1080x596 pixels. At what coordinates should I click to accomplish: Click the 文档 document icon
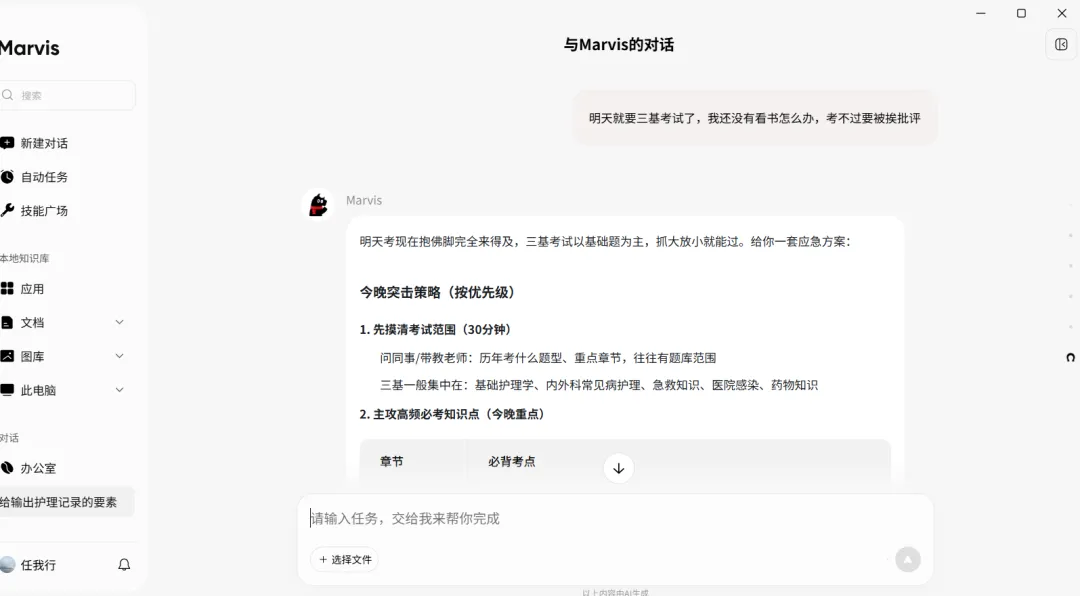[x=7, y=322]
